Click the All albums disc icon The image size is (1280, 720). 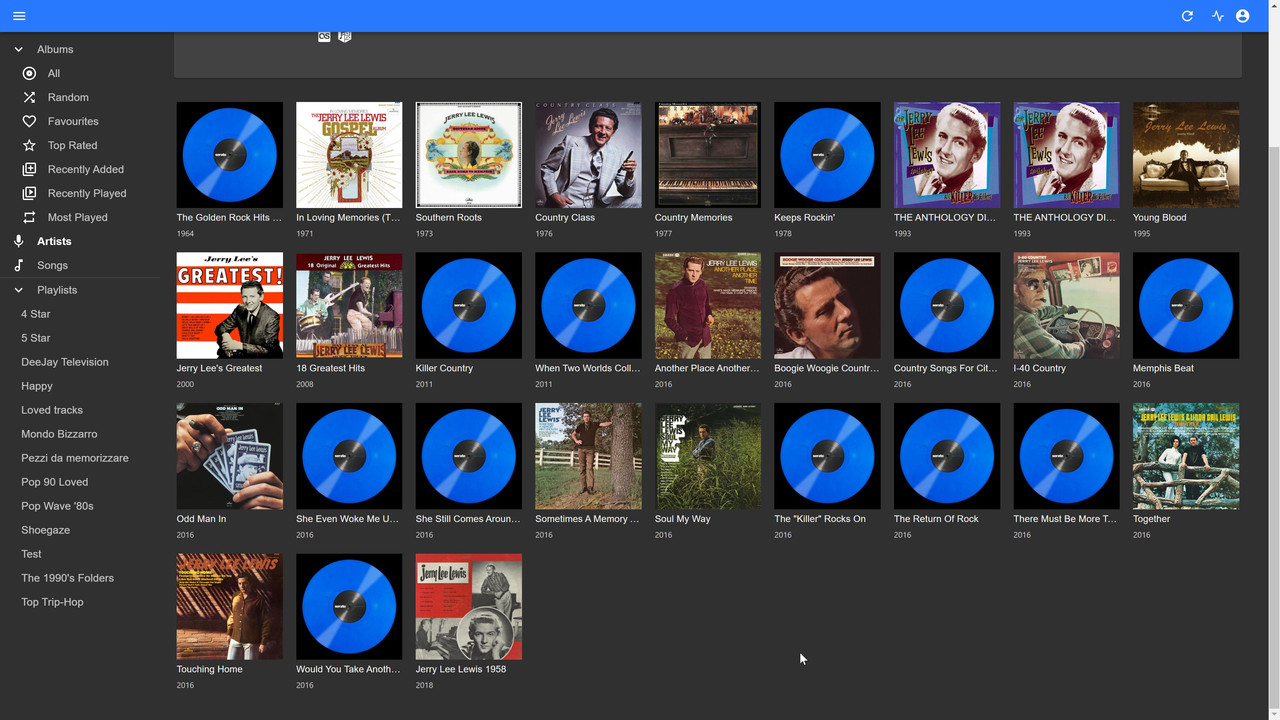(x=29, y=73)
